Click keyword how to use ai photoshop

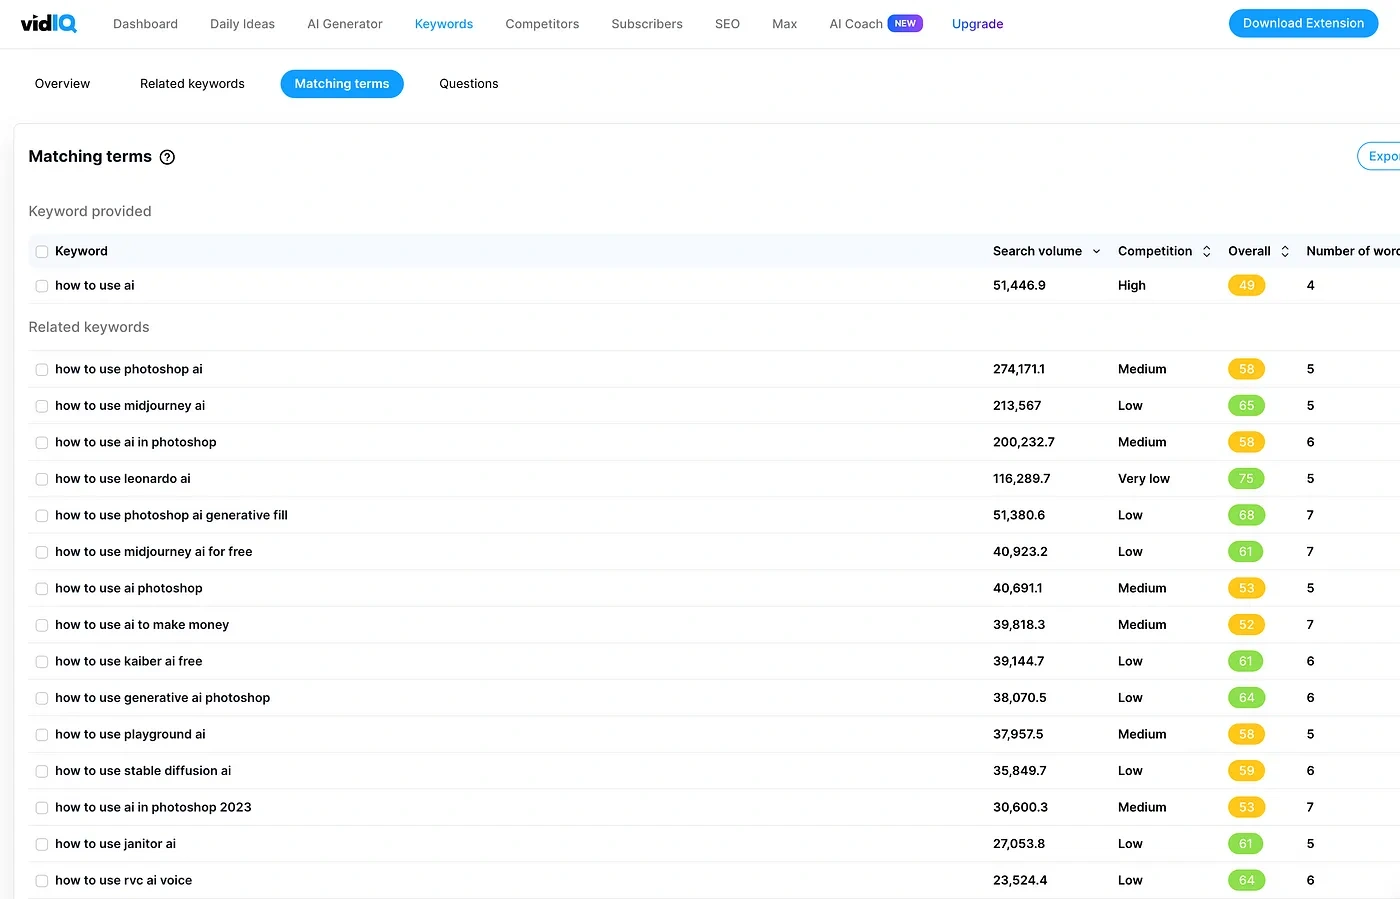tap(129, 588)
